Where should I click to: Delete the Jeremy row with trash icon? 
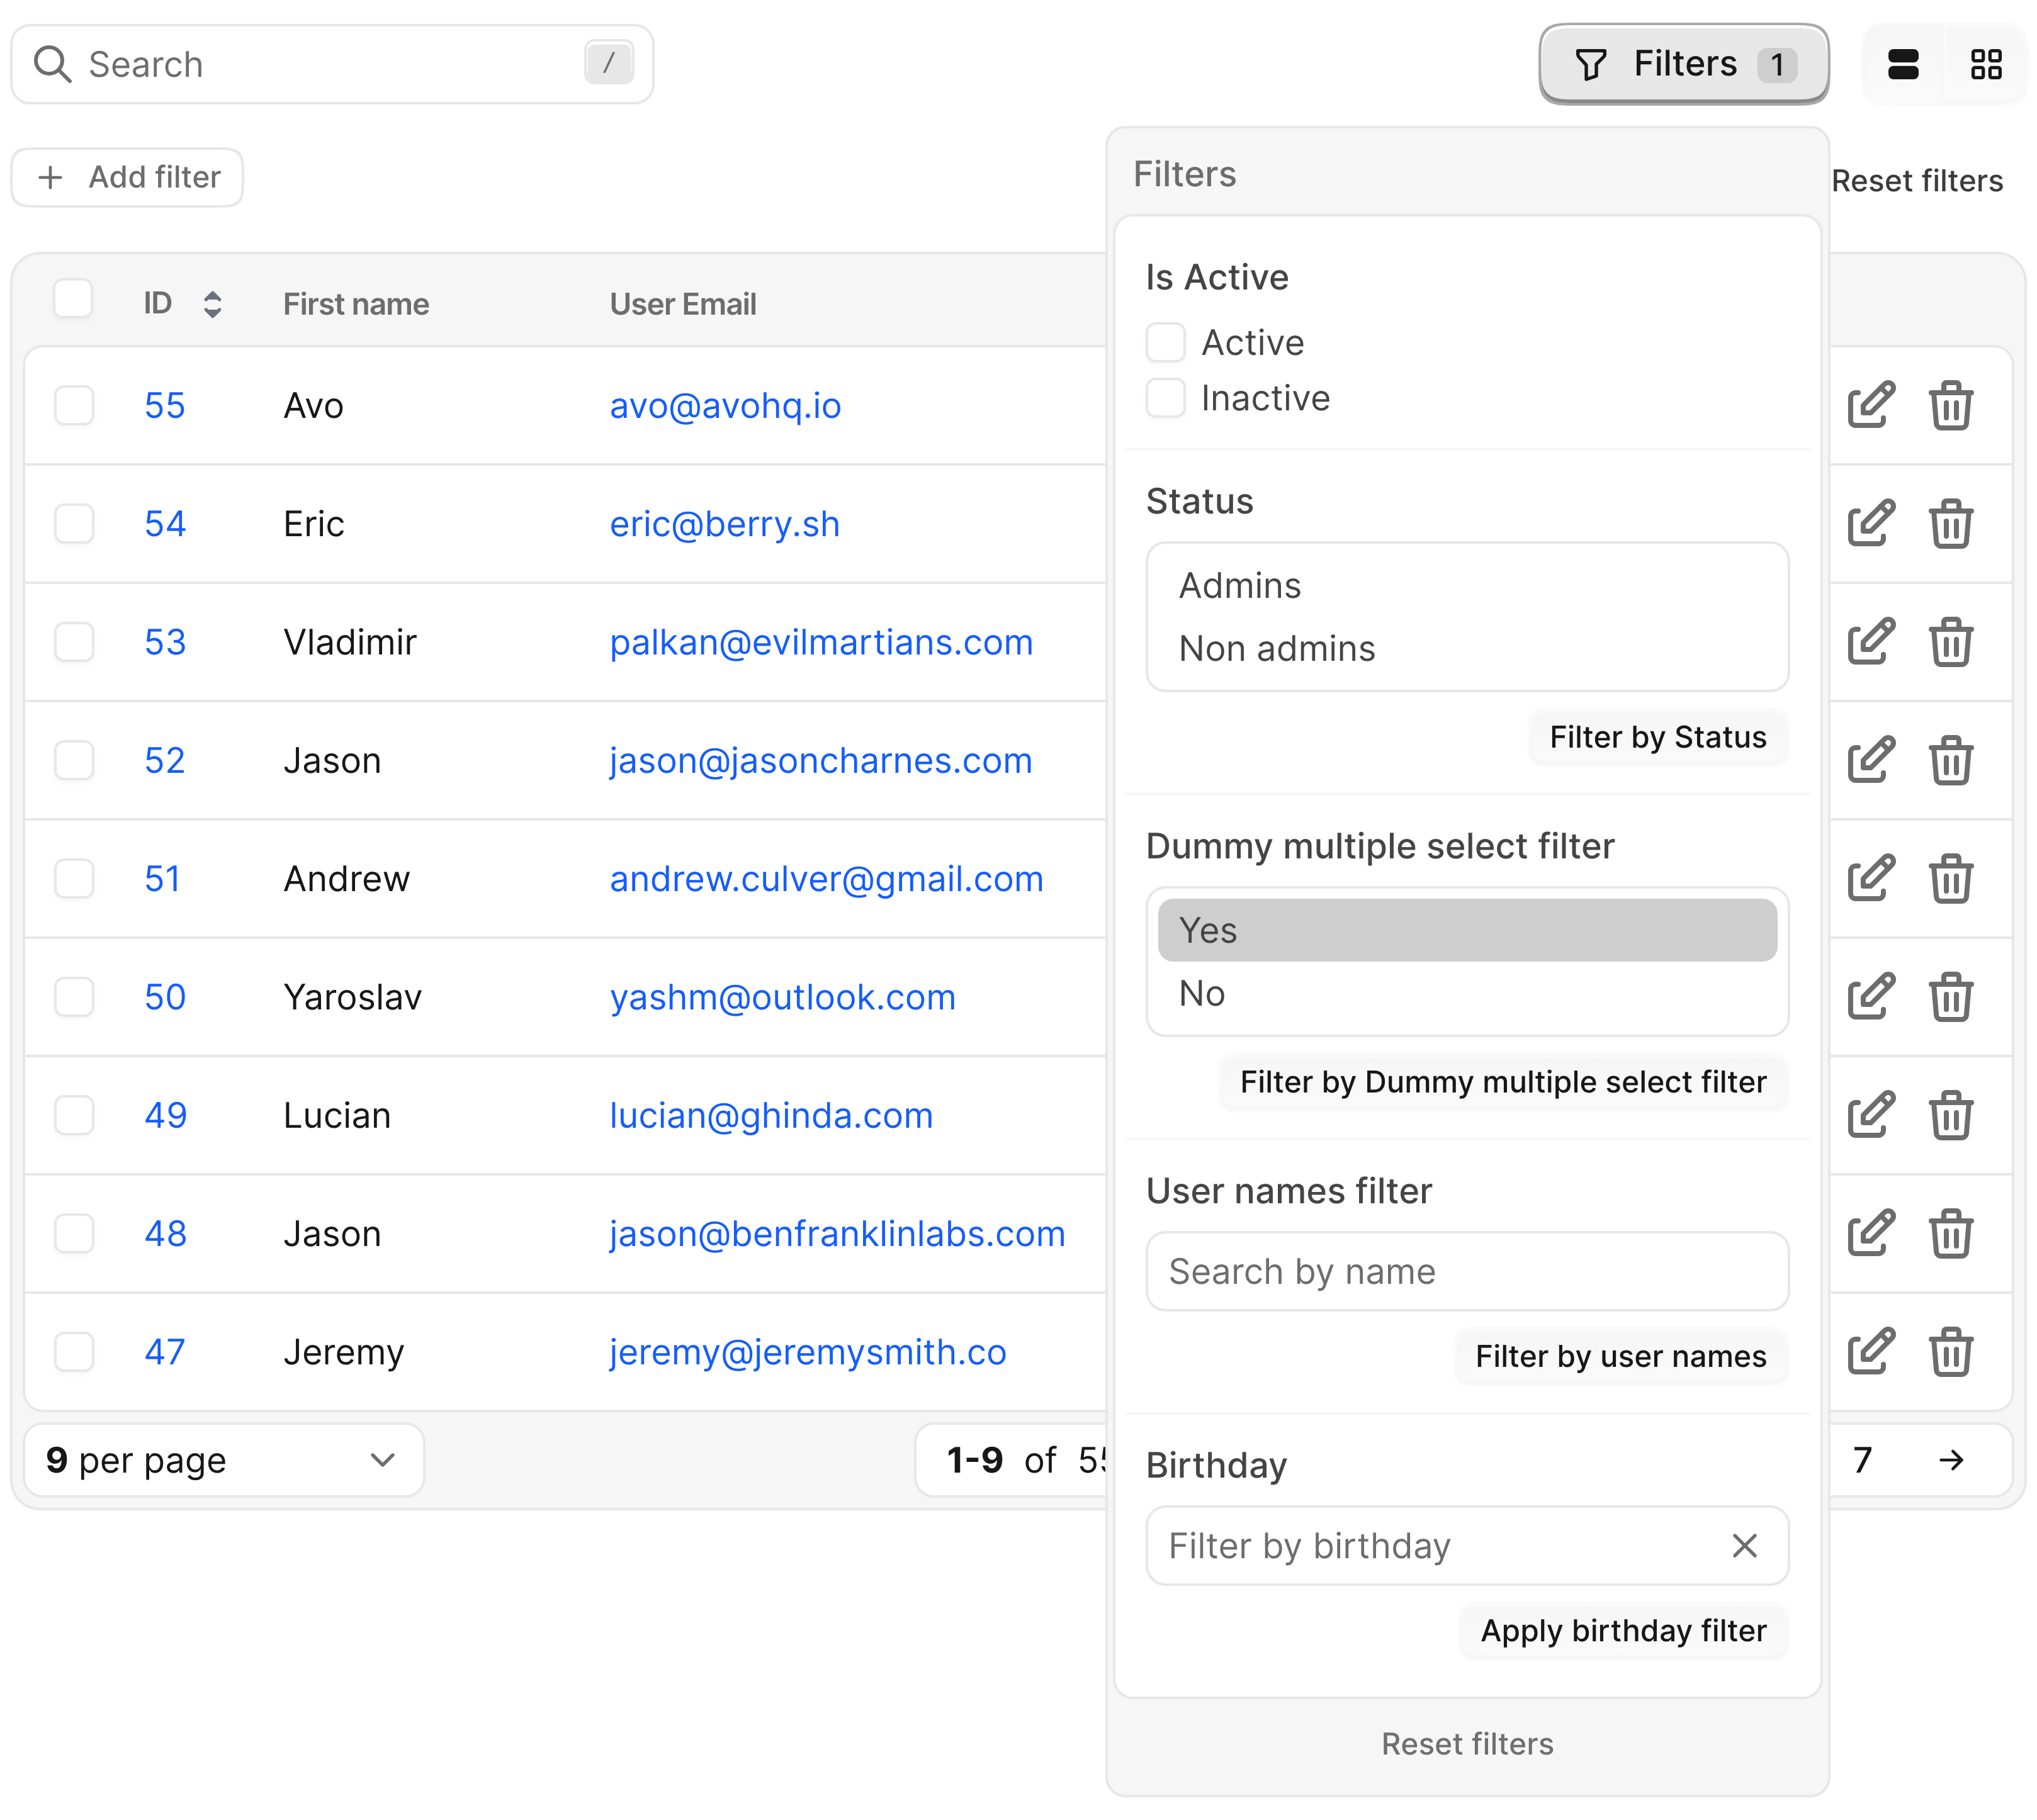(x=1950, y=1351)
